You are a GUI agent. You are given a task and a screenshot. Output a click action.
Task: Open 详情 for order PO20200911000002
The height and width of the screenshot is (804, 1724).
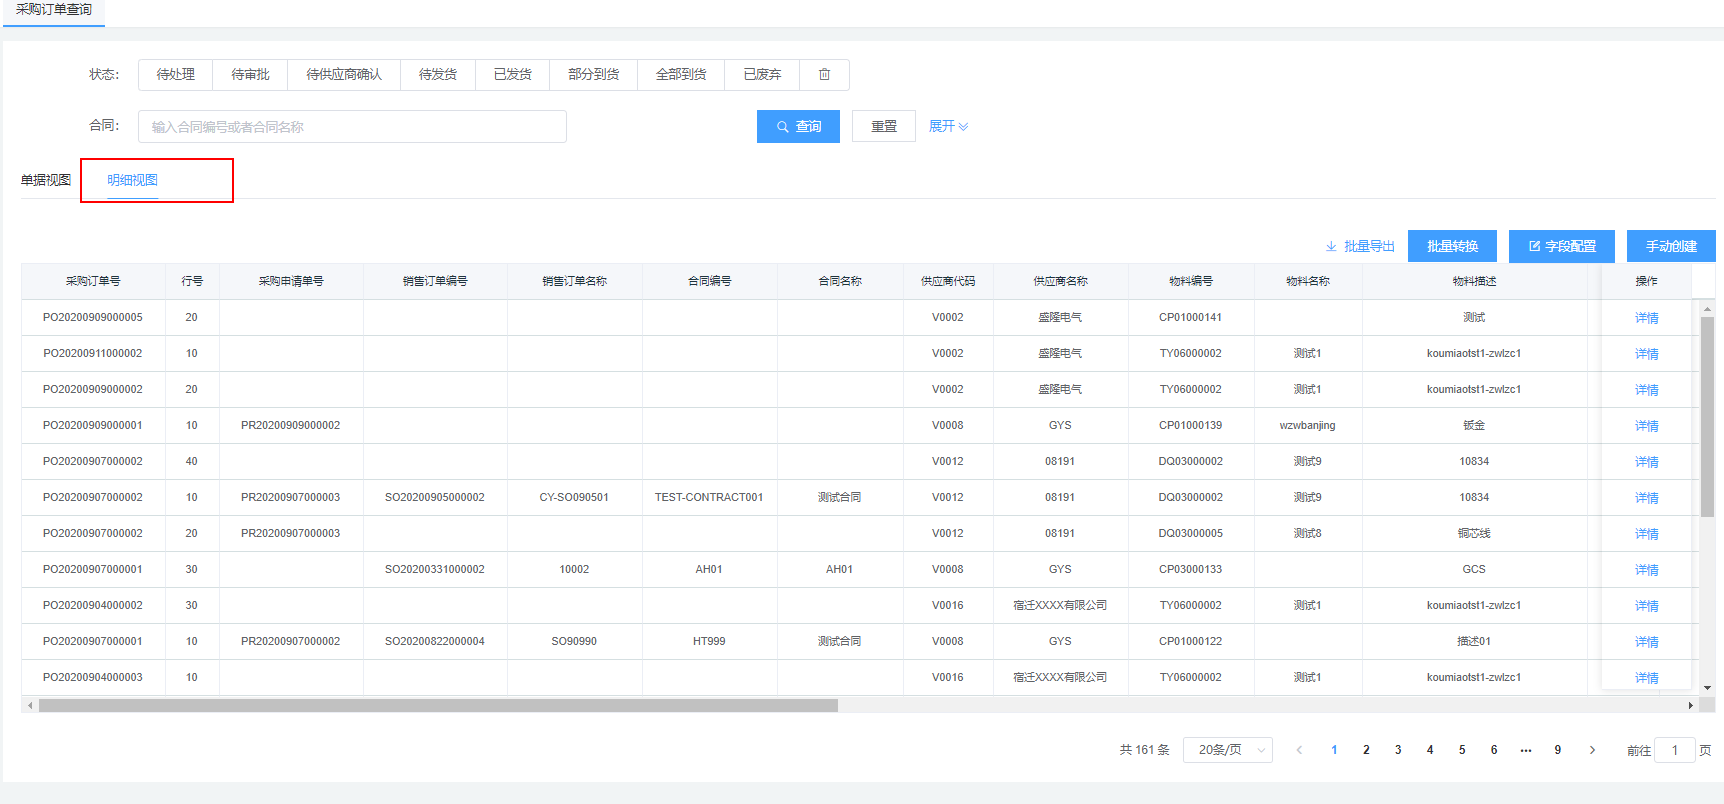[1646, 354]
